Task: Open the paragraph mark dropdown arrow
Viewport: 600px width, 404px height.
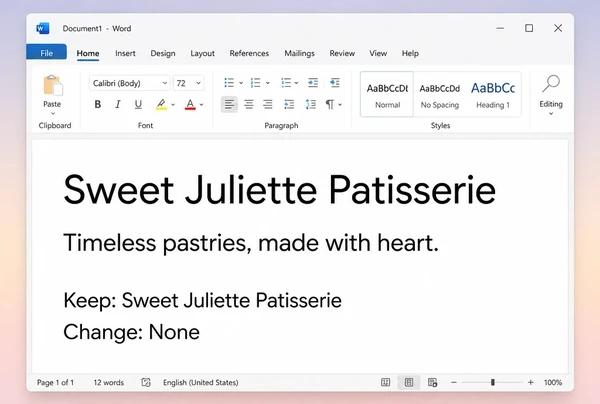Action: 340,104
